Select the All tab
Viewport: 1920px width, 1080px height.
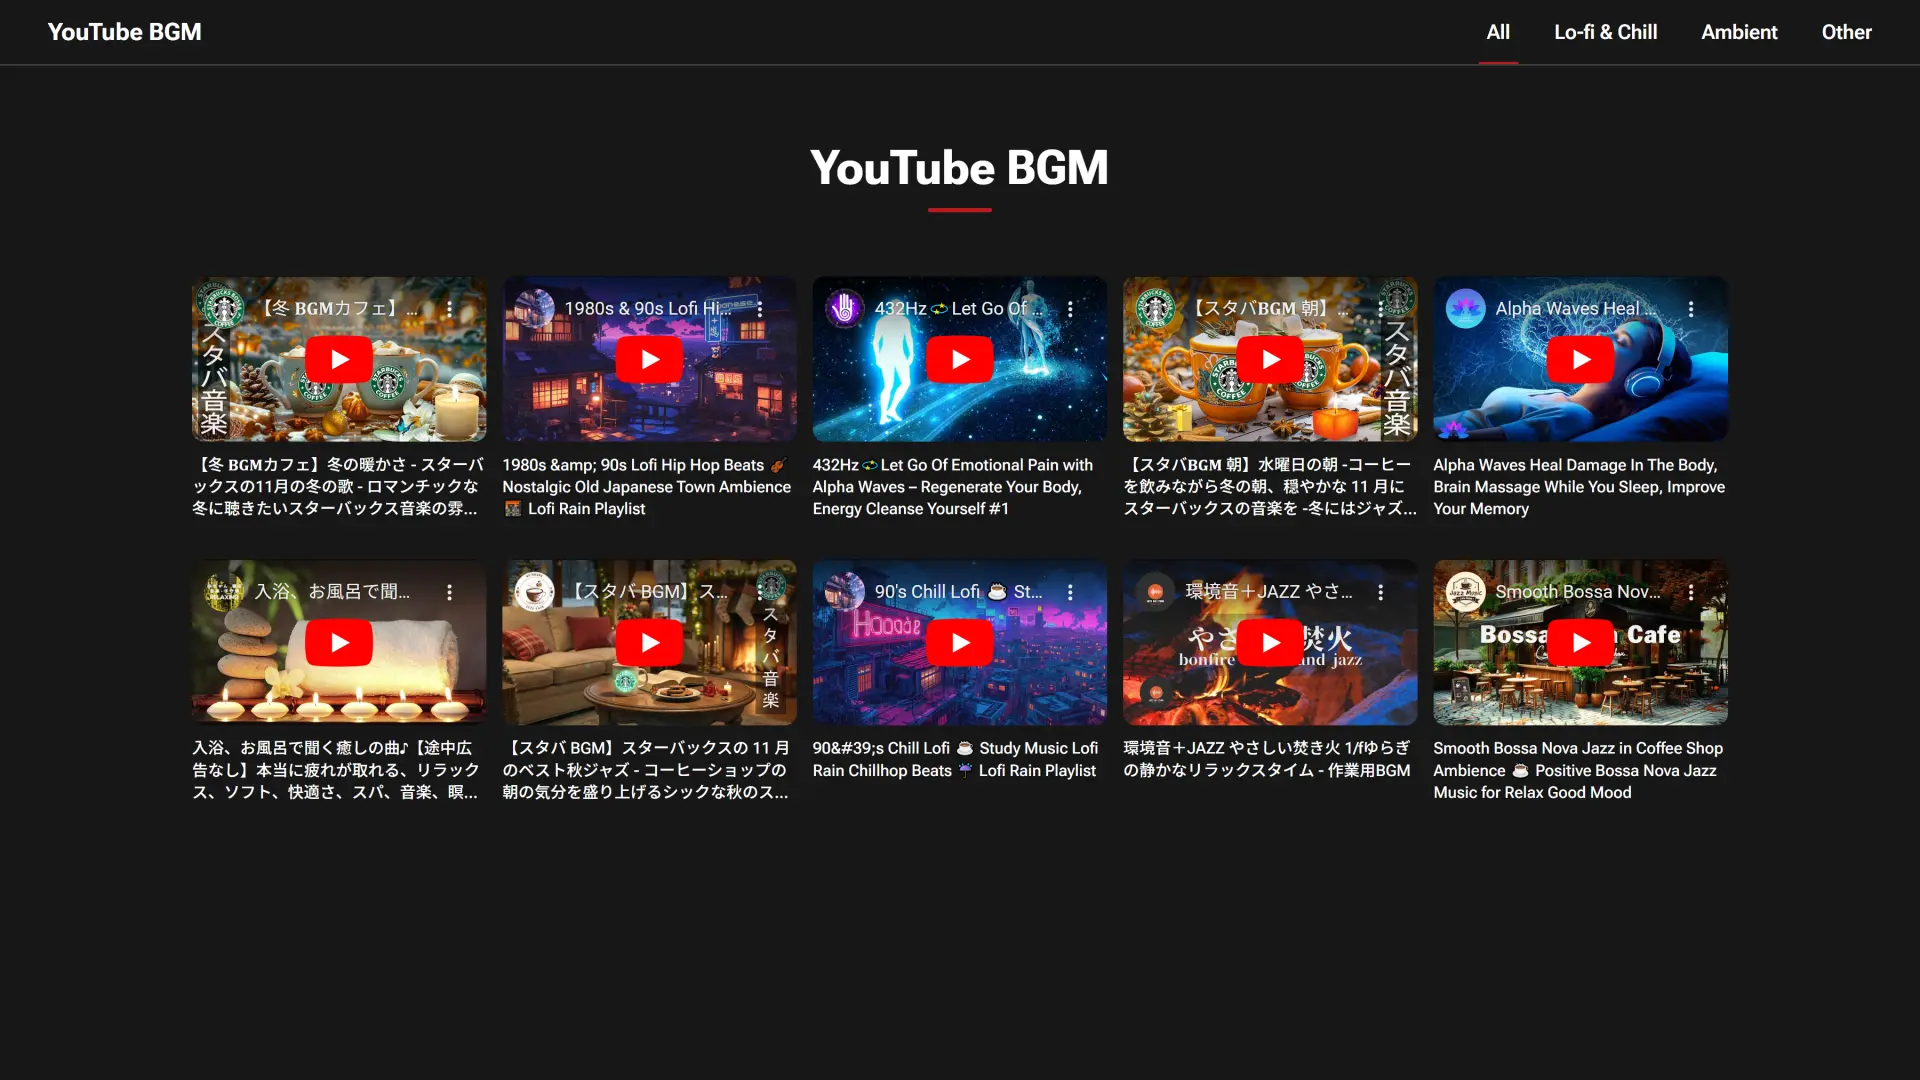1498,32
